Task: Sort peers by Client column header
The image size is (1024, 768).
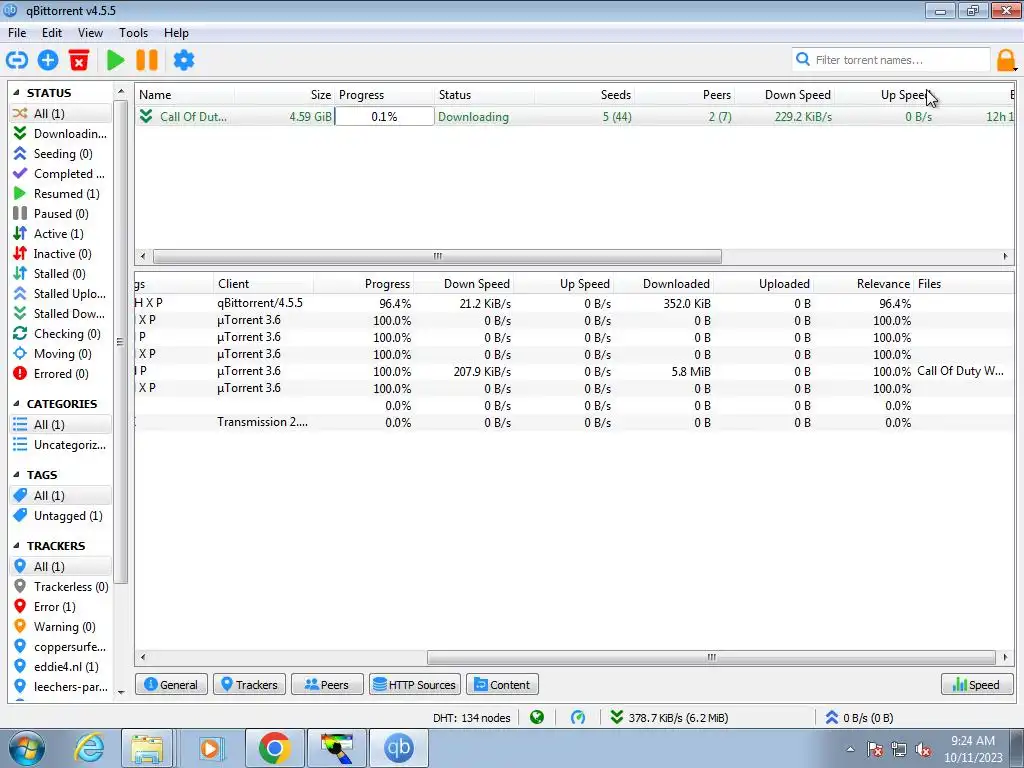Action: 263,284
